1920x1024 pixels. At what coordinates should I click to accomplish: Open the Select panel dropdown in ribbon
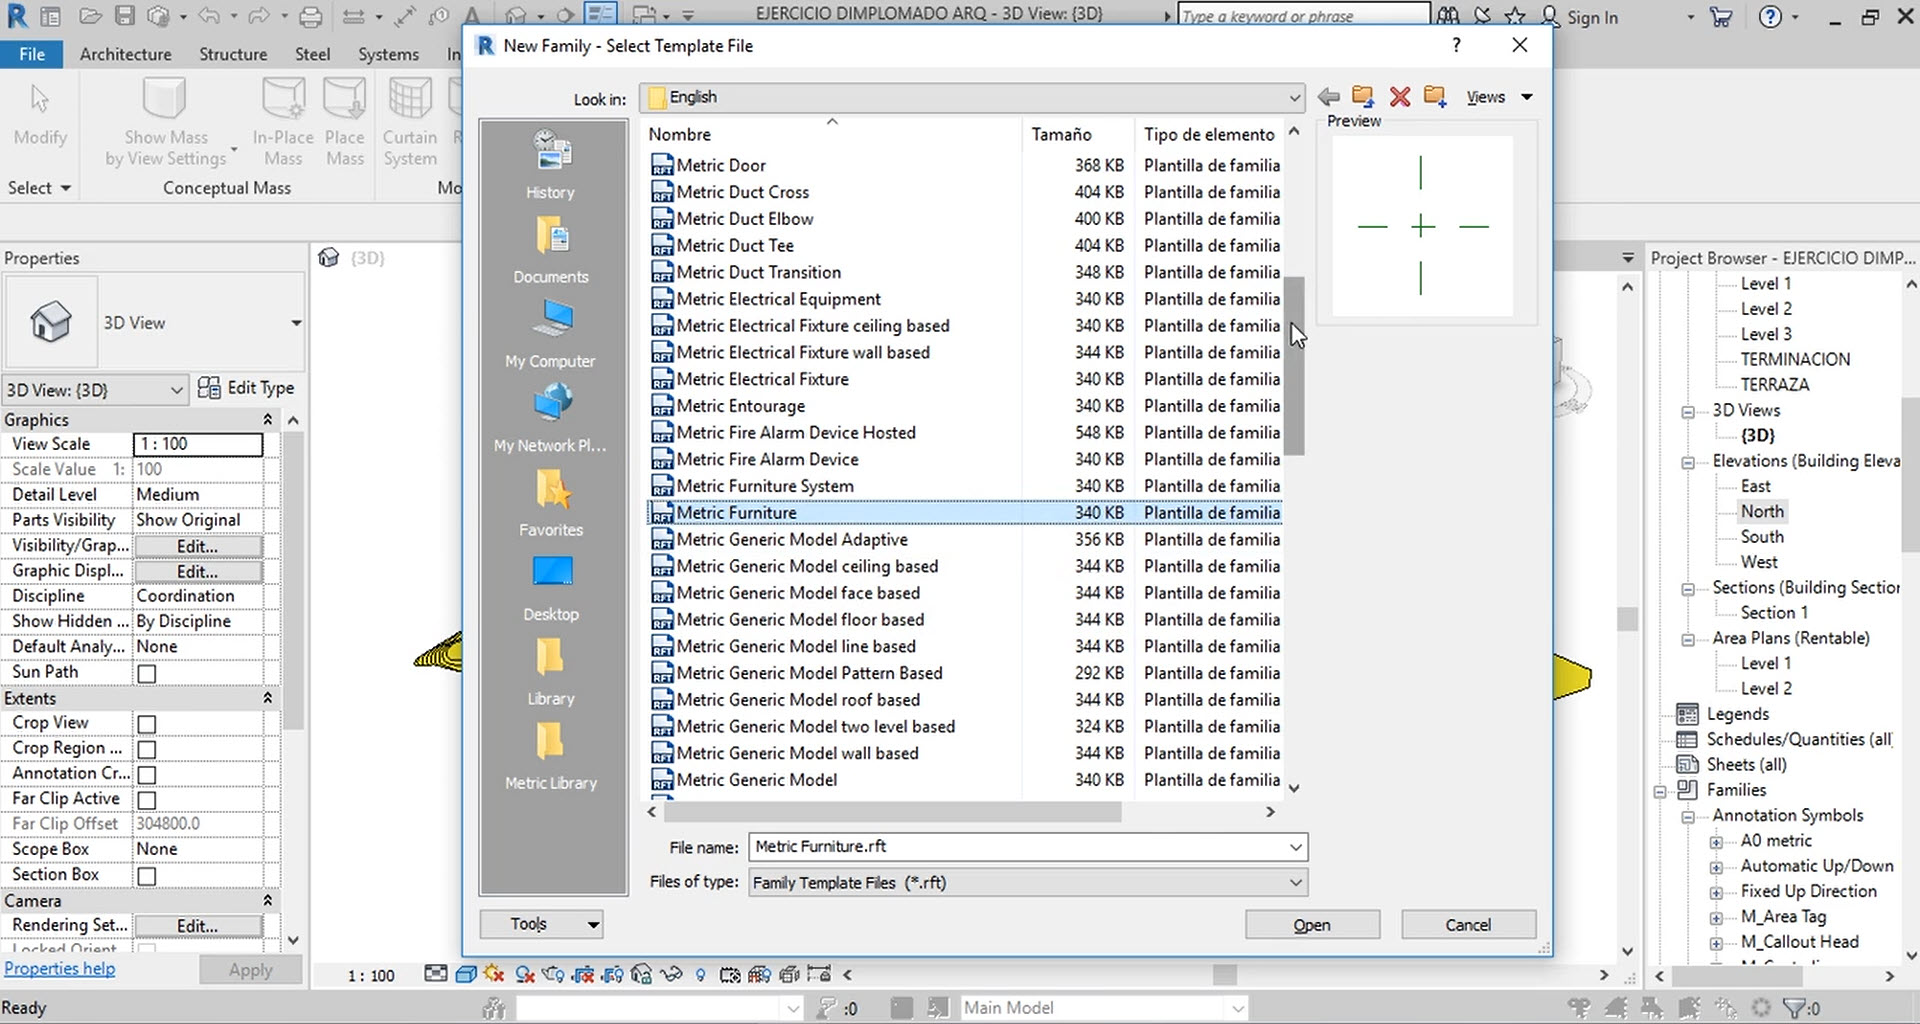pyautogui.click(x=40, y=188)
